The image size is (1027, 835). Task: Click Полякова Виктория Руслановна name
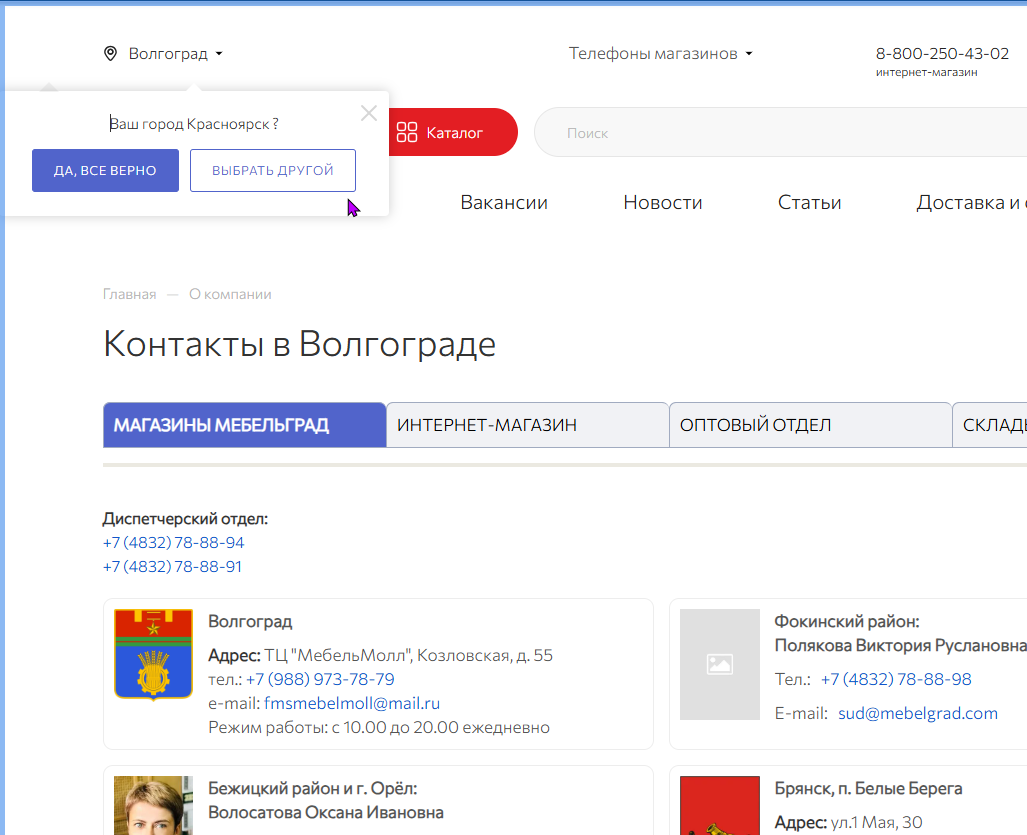point(901,646)
